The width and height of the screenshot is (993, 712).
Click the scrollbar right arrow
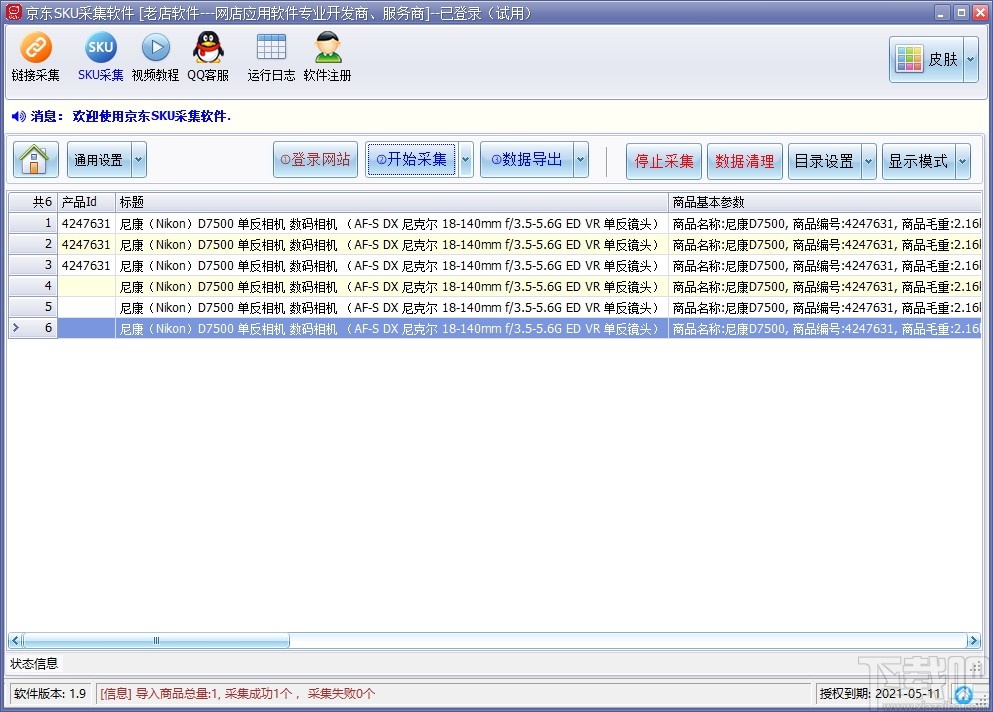(974, 640)
